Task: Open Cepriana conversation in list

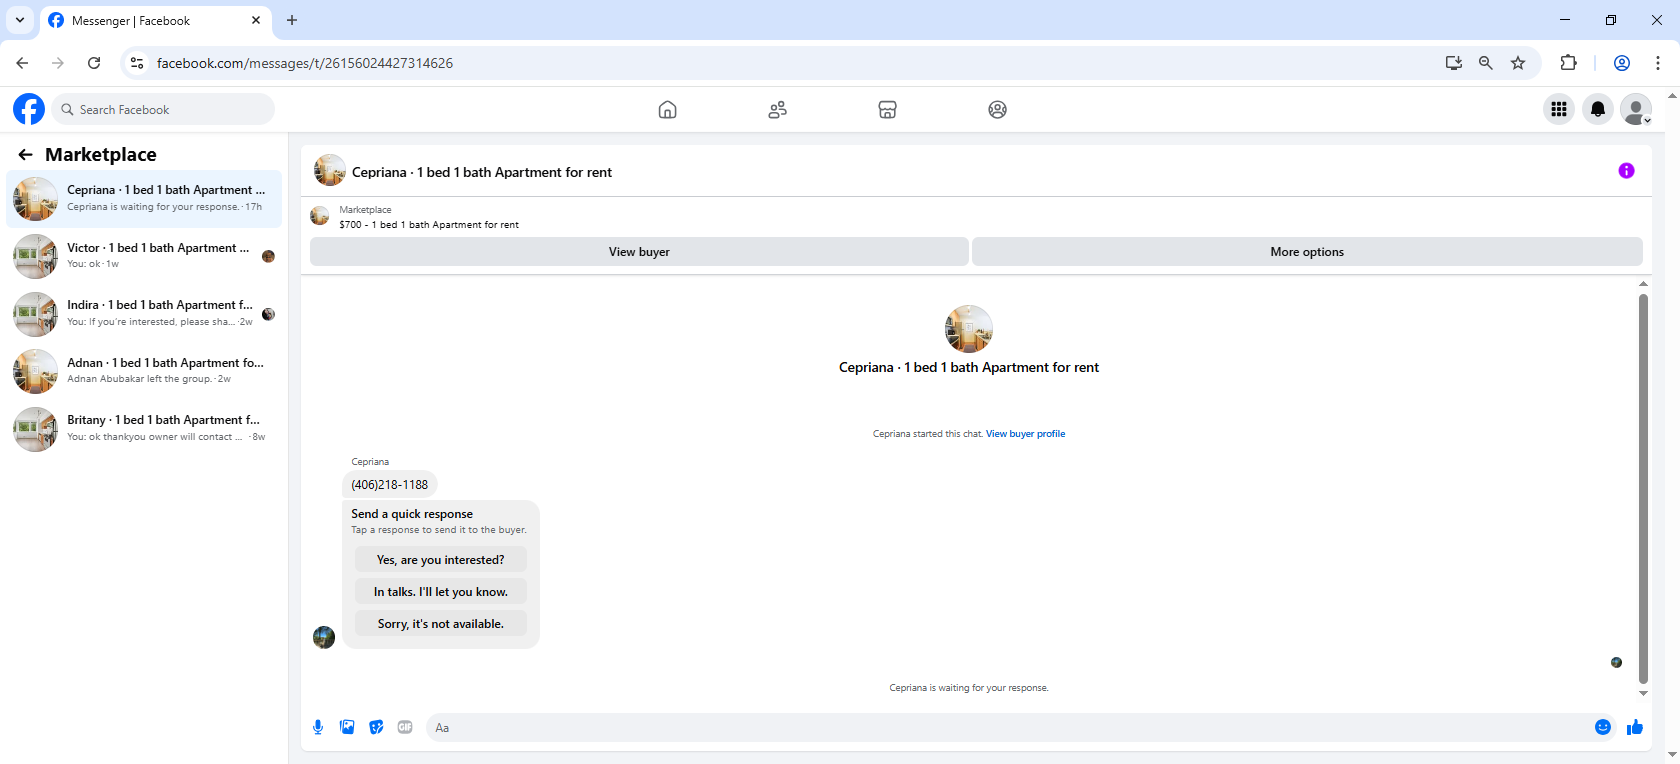Action: click(x=144, y=198)
